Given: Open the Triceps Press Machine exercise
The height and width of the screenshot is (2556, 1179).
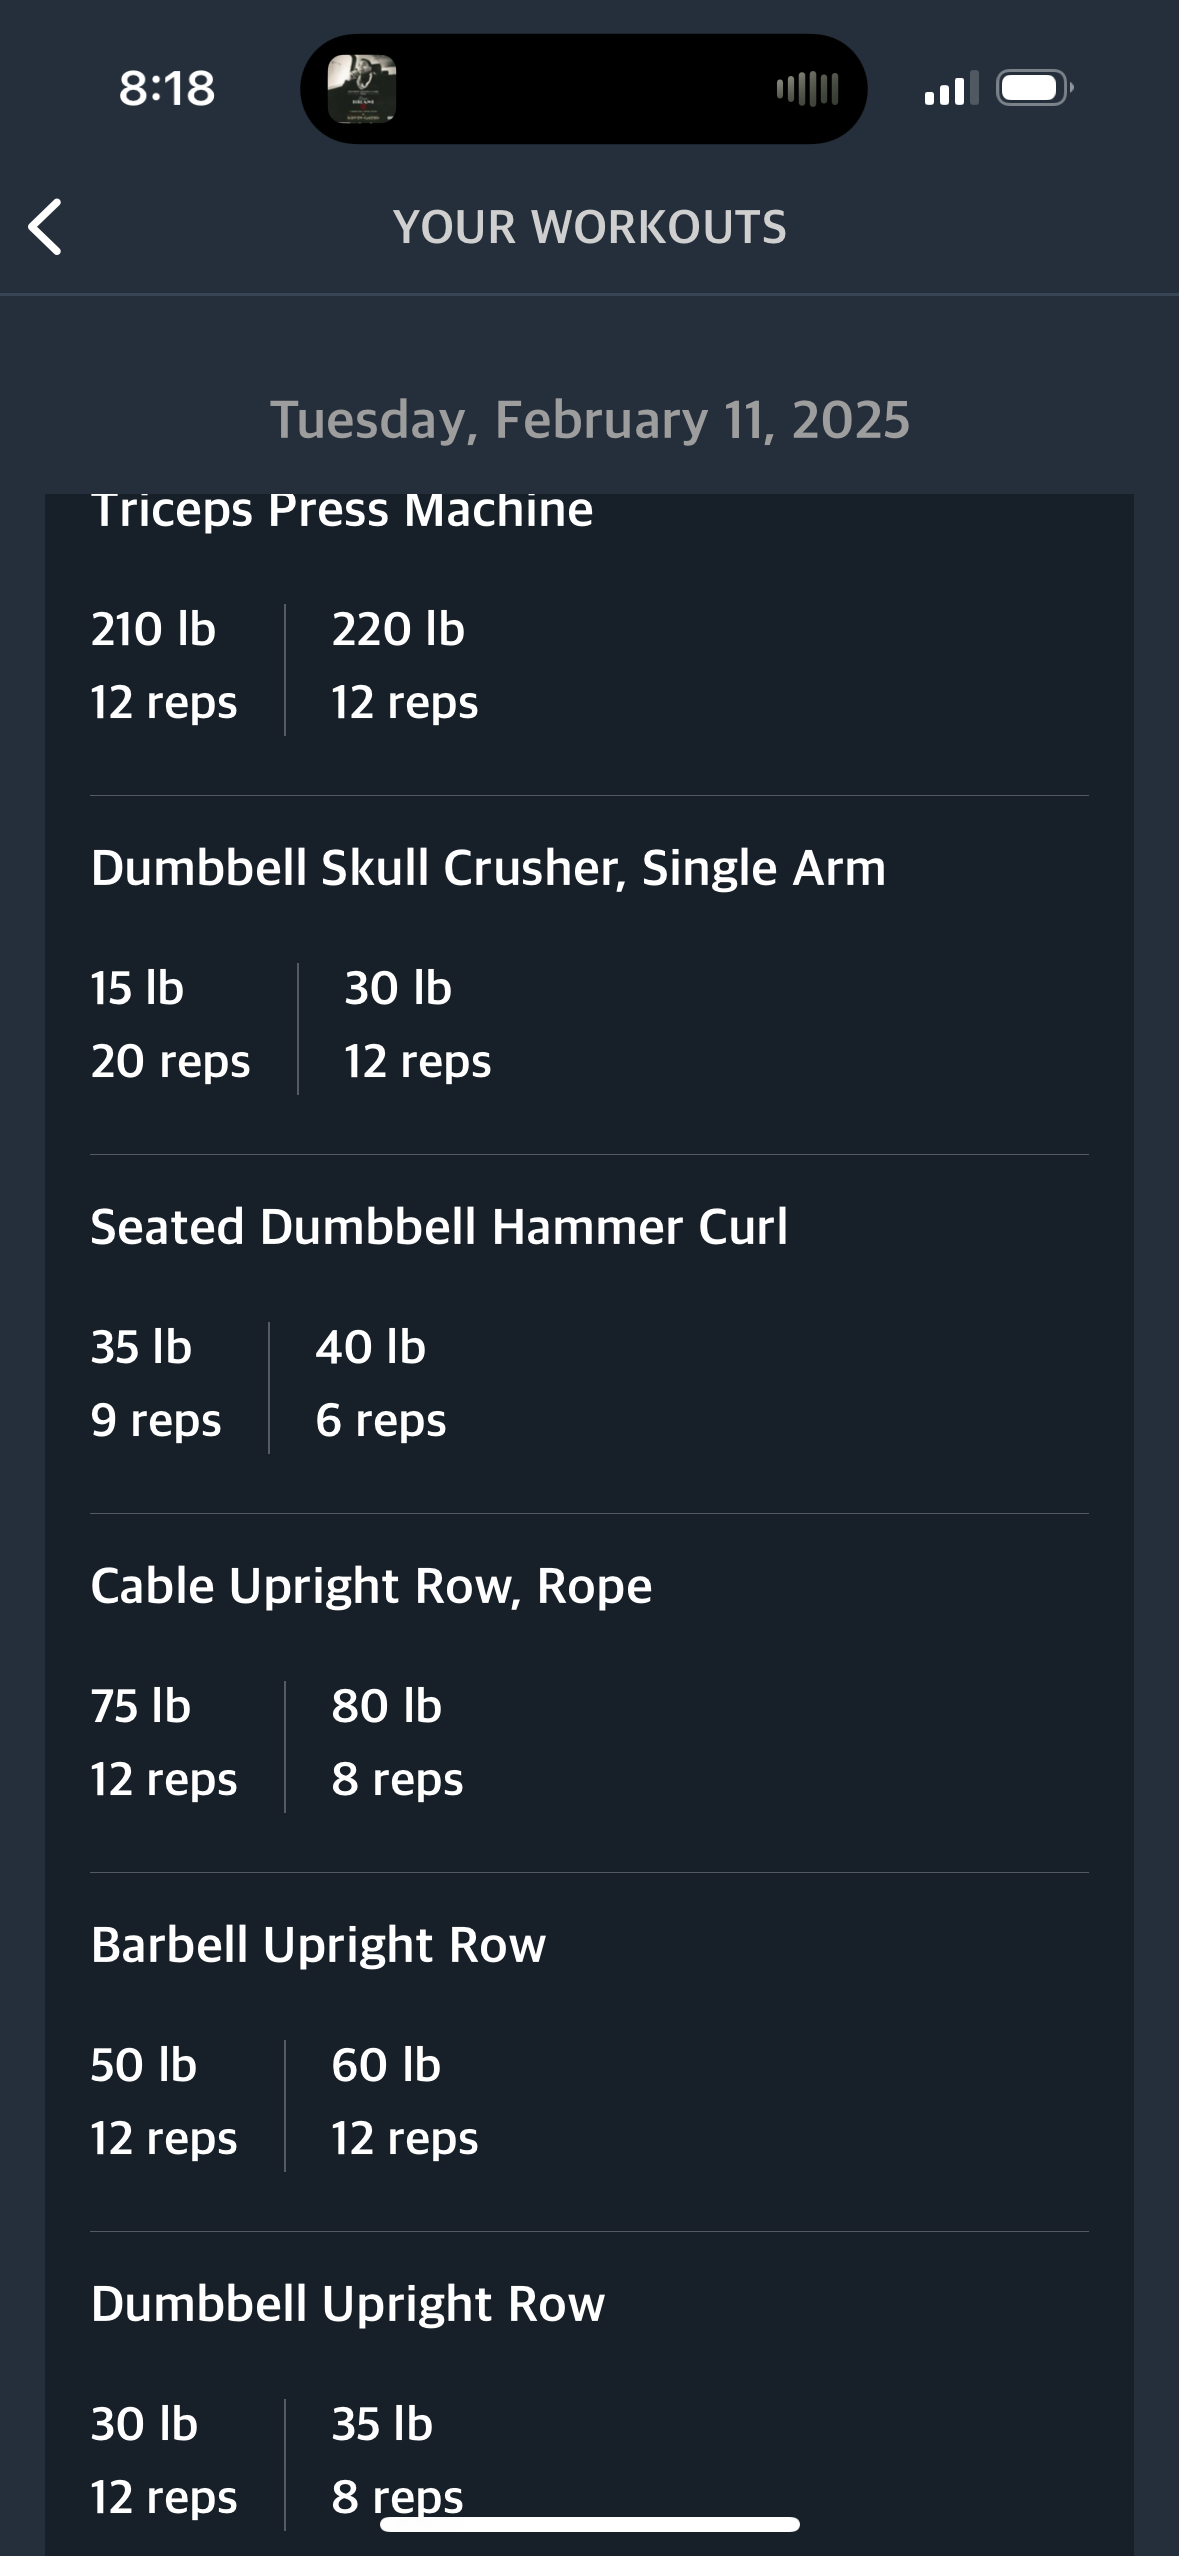Looking at the screenshot, I should click(342, 510).
